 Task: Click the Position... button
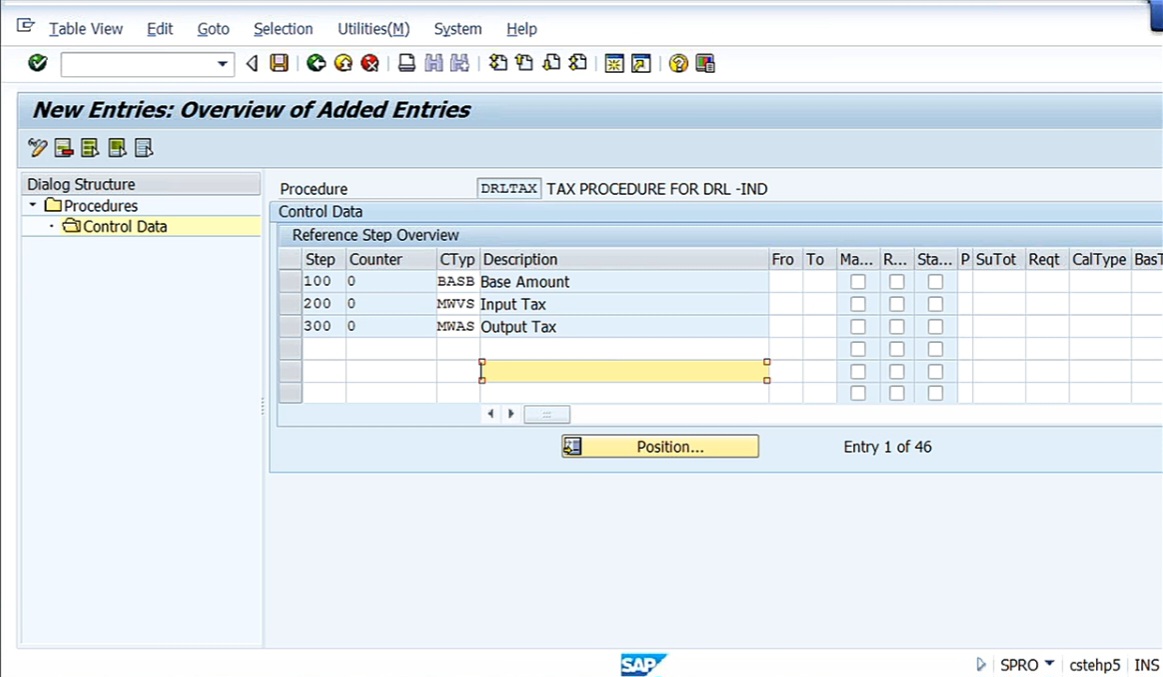click(660, 446)
